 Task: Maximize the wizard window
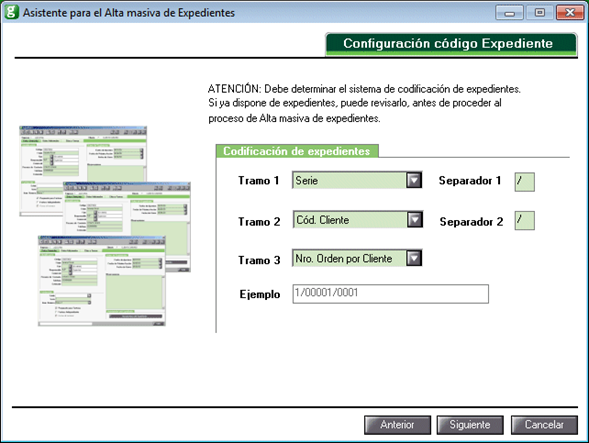(540, 13)
